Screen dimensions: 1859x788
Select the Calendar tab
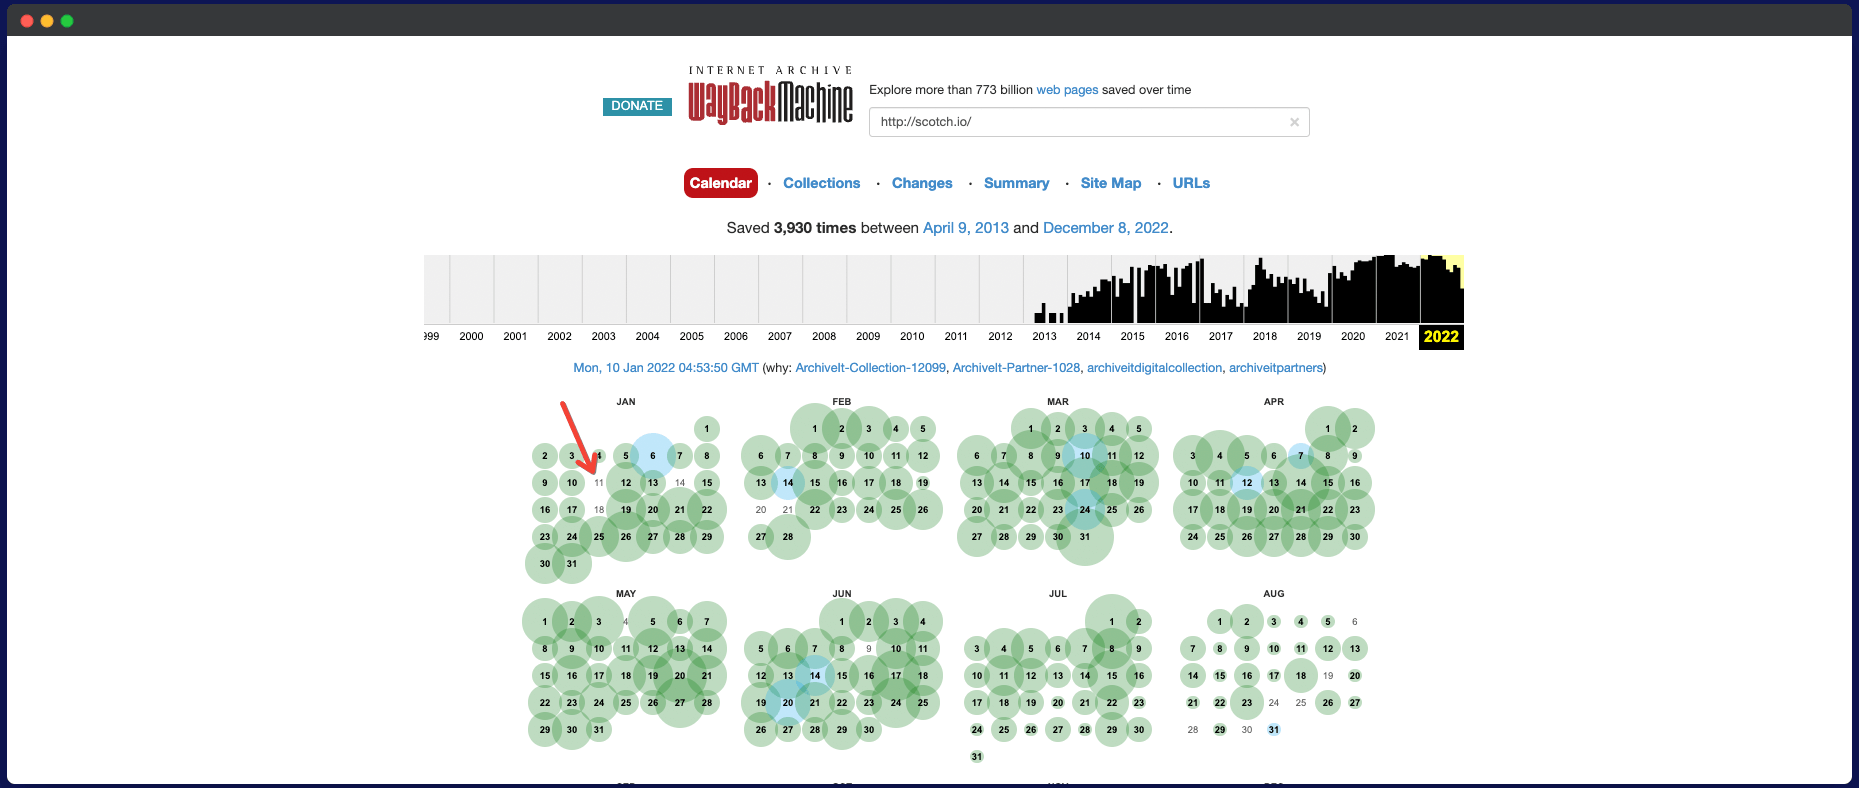[x=720, y=183]
